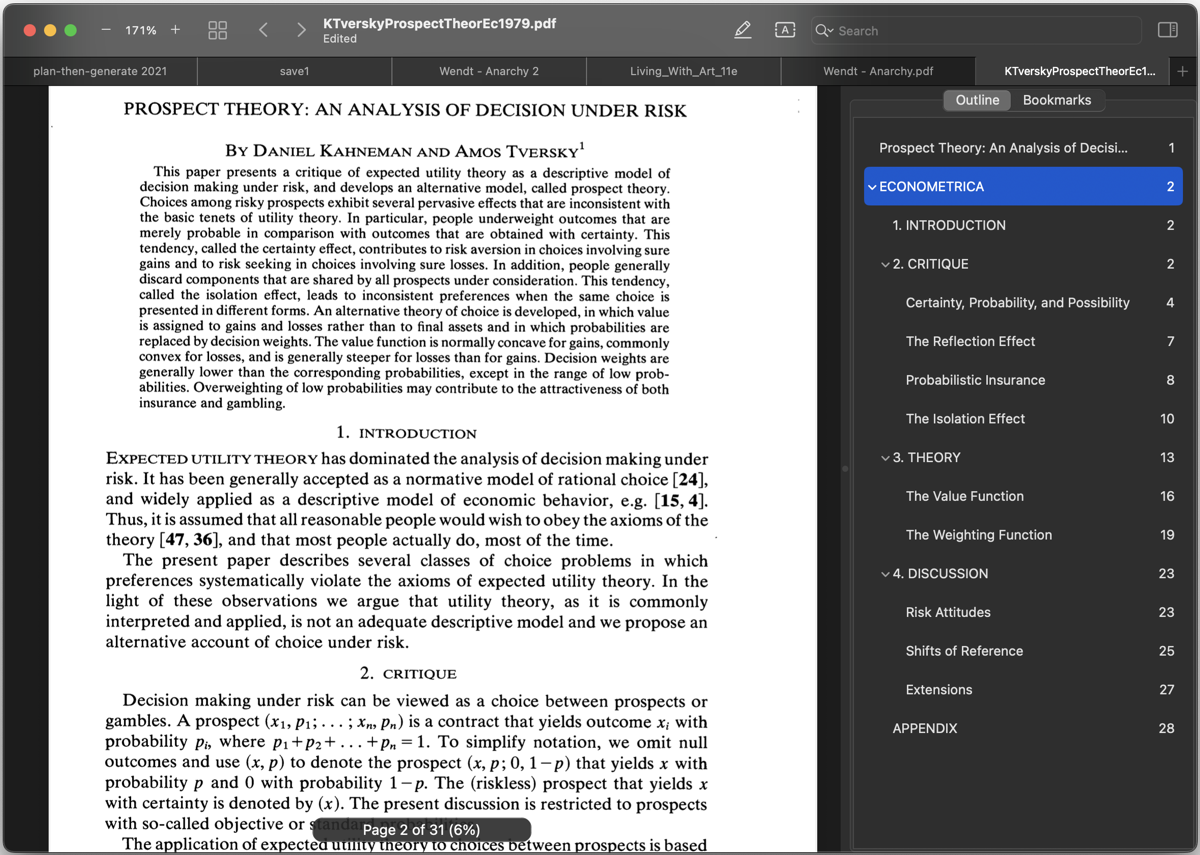Click the 2. CRITIQUE outline label

[930, 264]
